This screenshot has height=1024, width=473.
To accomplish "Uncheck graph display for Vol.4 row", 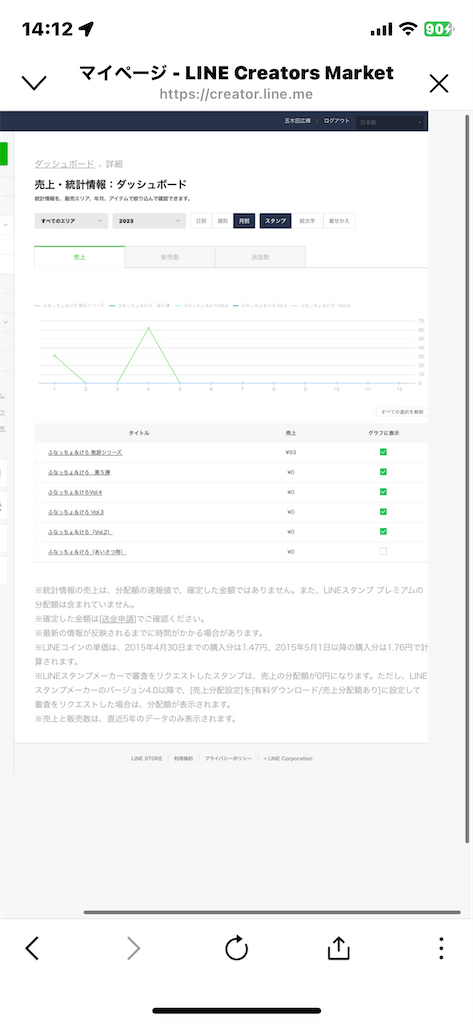I will pyautogui.click(x=383, y=492).
